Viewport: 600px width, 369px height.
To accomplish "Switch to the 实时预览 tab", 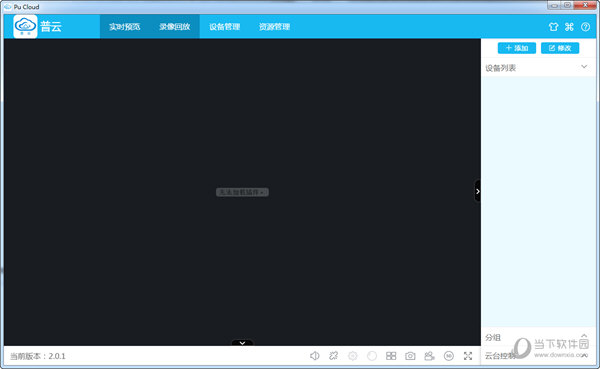I will pos(124,27).
